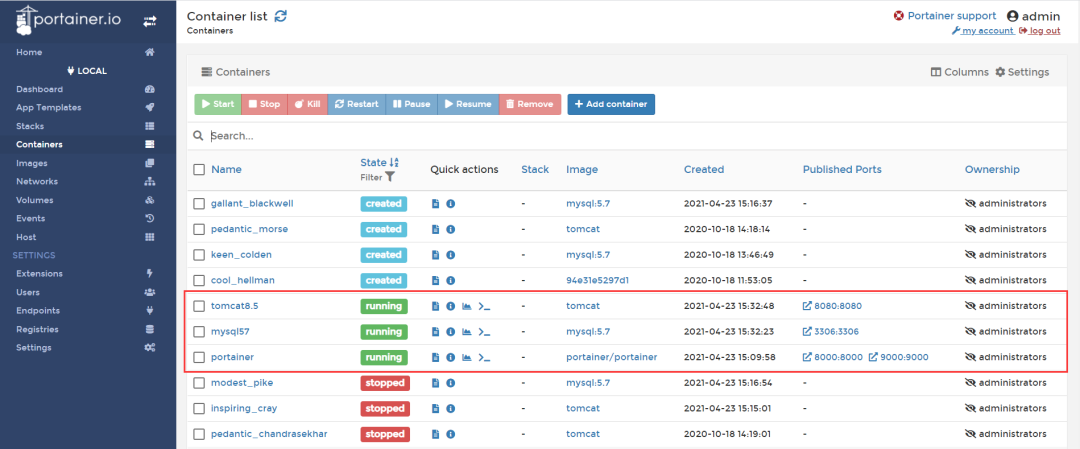Click the sidebar collapse arrows icon
1080x449 pixels.
(x=149, y=21)
